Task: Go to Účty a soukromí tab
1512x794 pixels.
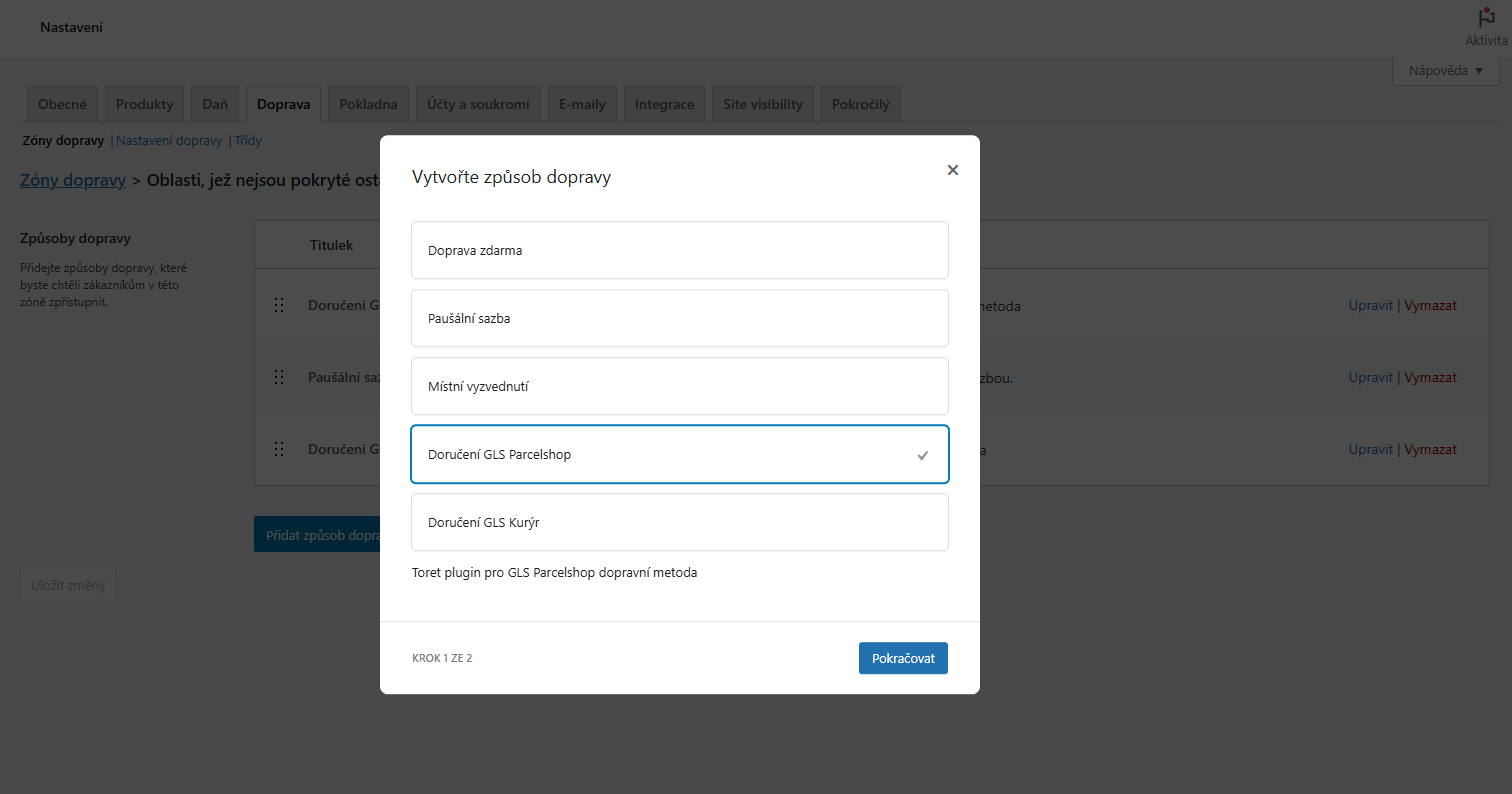Action: 478,104
